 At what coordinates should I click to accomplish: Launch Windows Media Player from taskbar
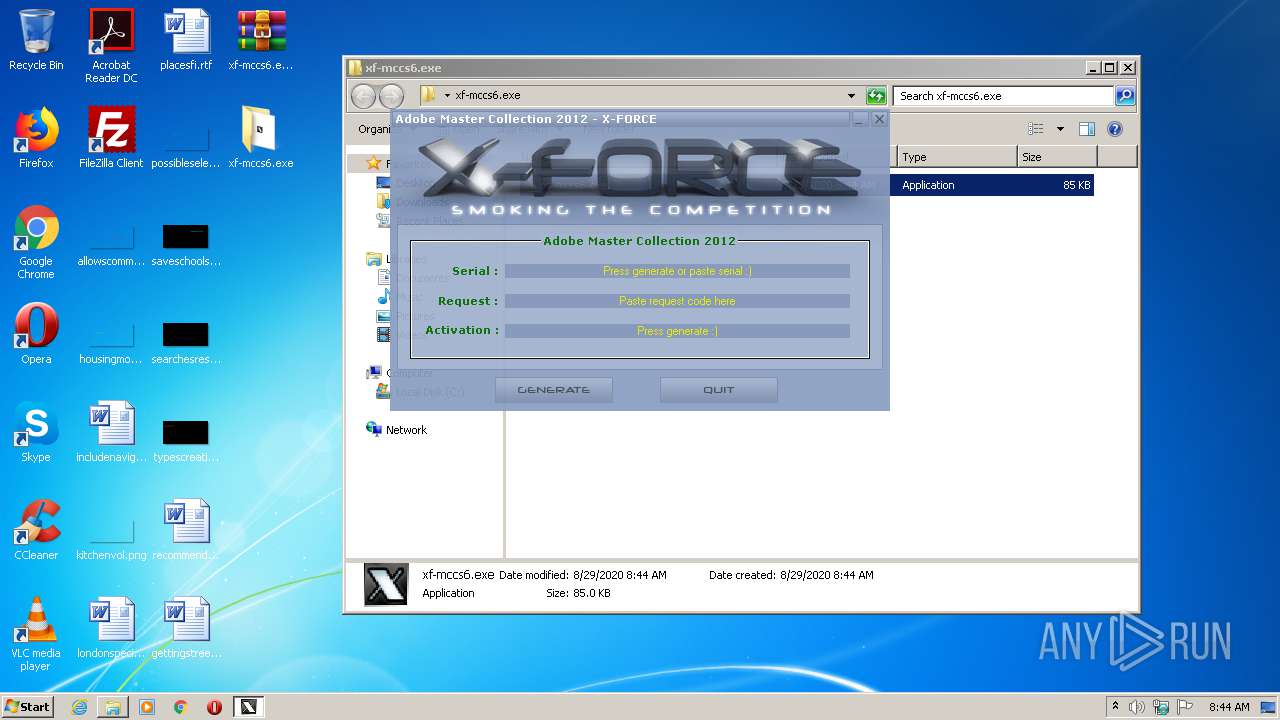click(147, 707)
